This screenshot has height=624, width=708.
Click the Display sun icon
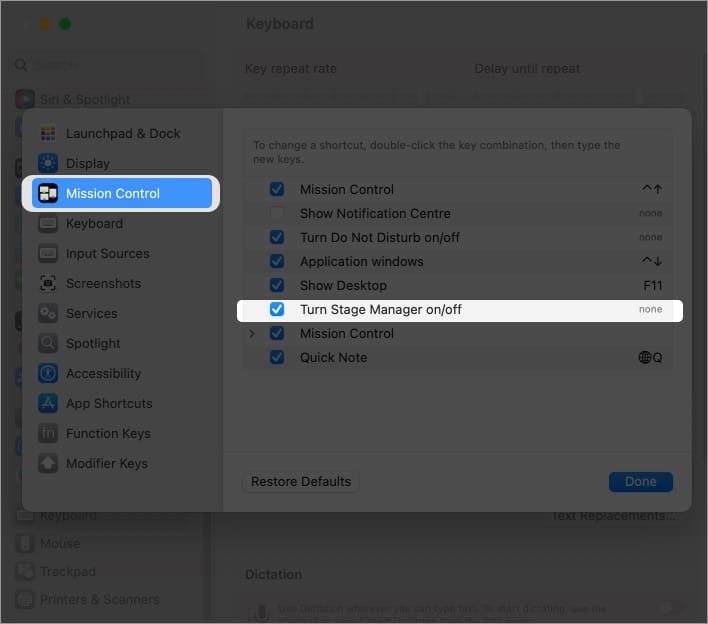point(48,163)
